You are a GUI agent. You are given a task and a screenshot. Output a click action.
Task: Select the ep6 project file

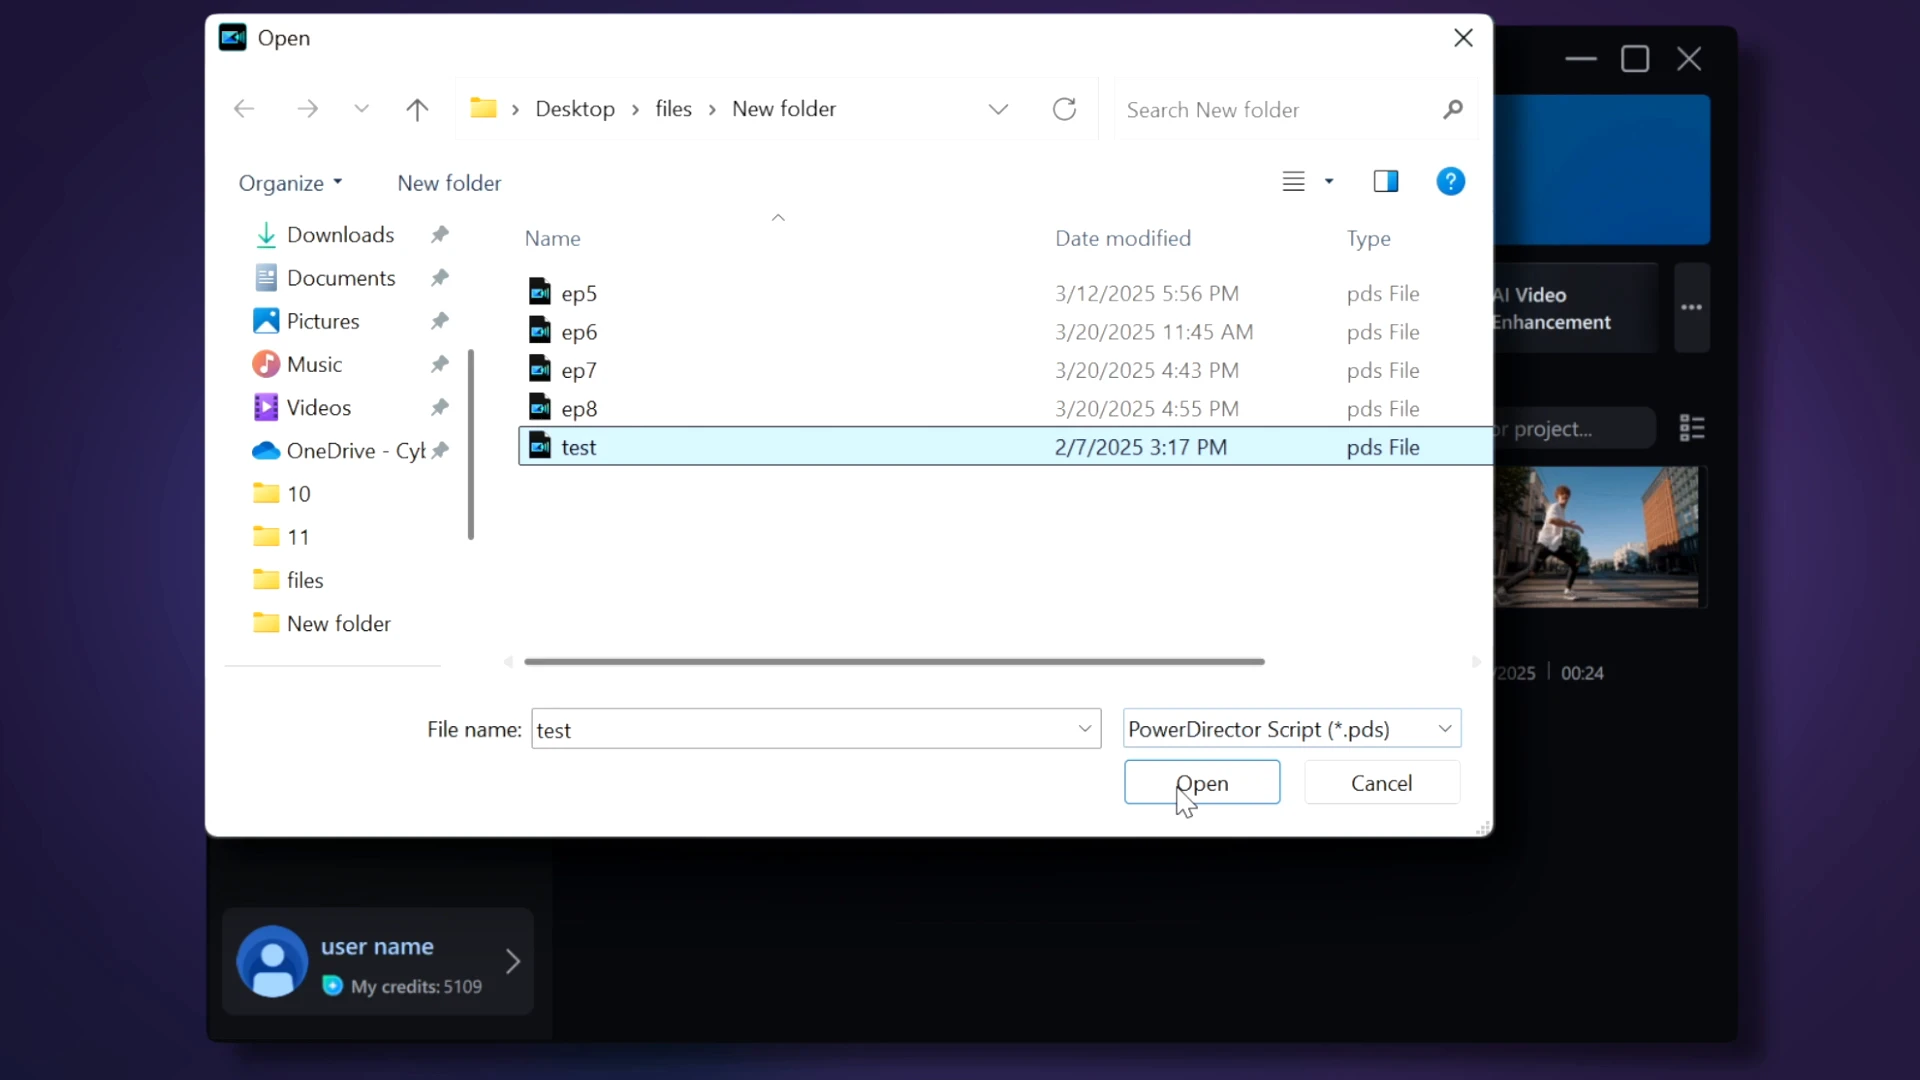tap(1005, 332)
